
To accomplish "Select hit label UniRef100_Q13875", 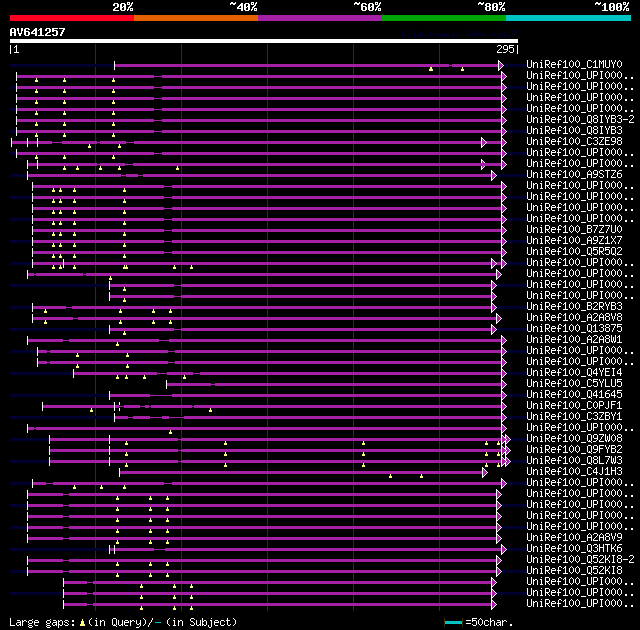I will pyautogui.click(x=574, y=329).
